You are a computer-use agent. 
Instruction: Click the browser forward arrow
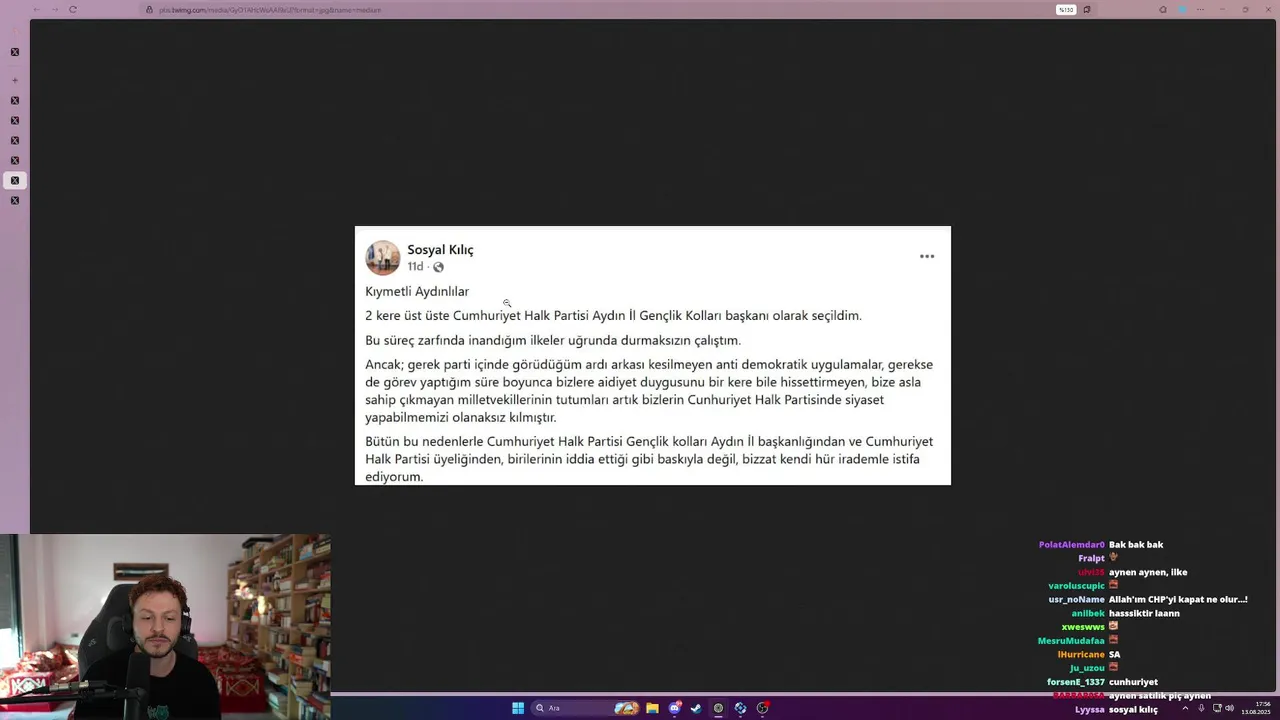tap(54, 10)
